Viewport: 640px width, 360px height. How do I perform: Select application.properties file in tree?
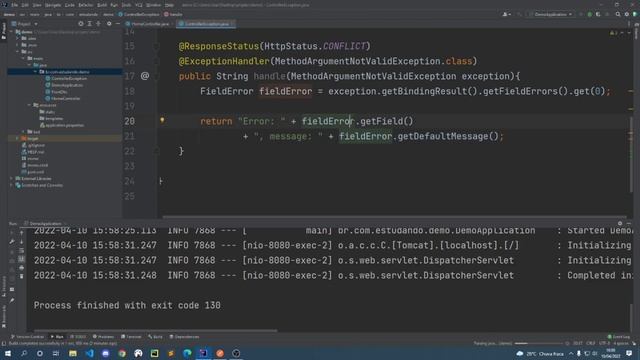click(62, 125)
